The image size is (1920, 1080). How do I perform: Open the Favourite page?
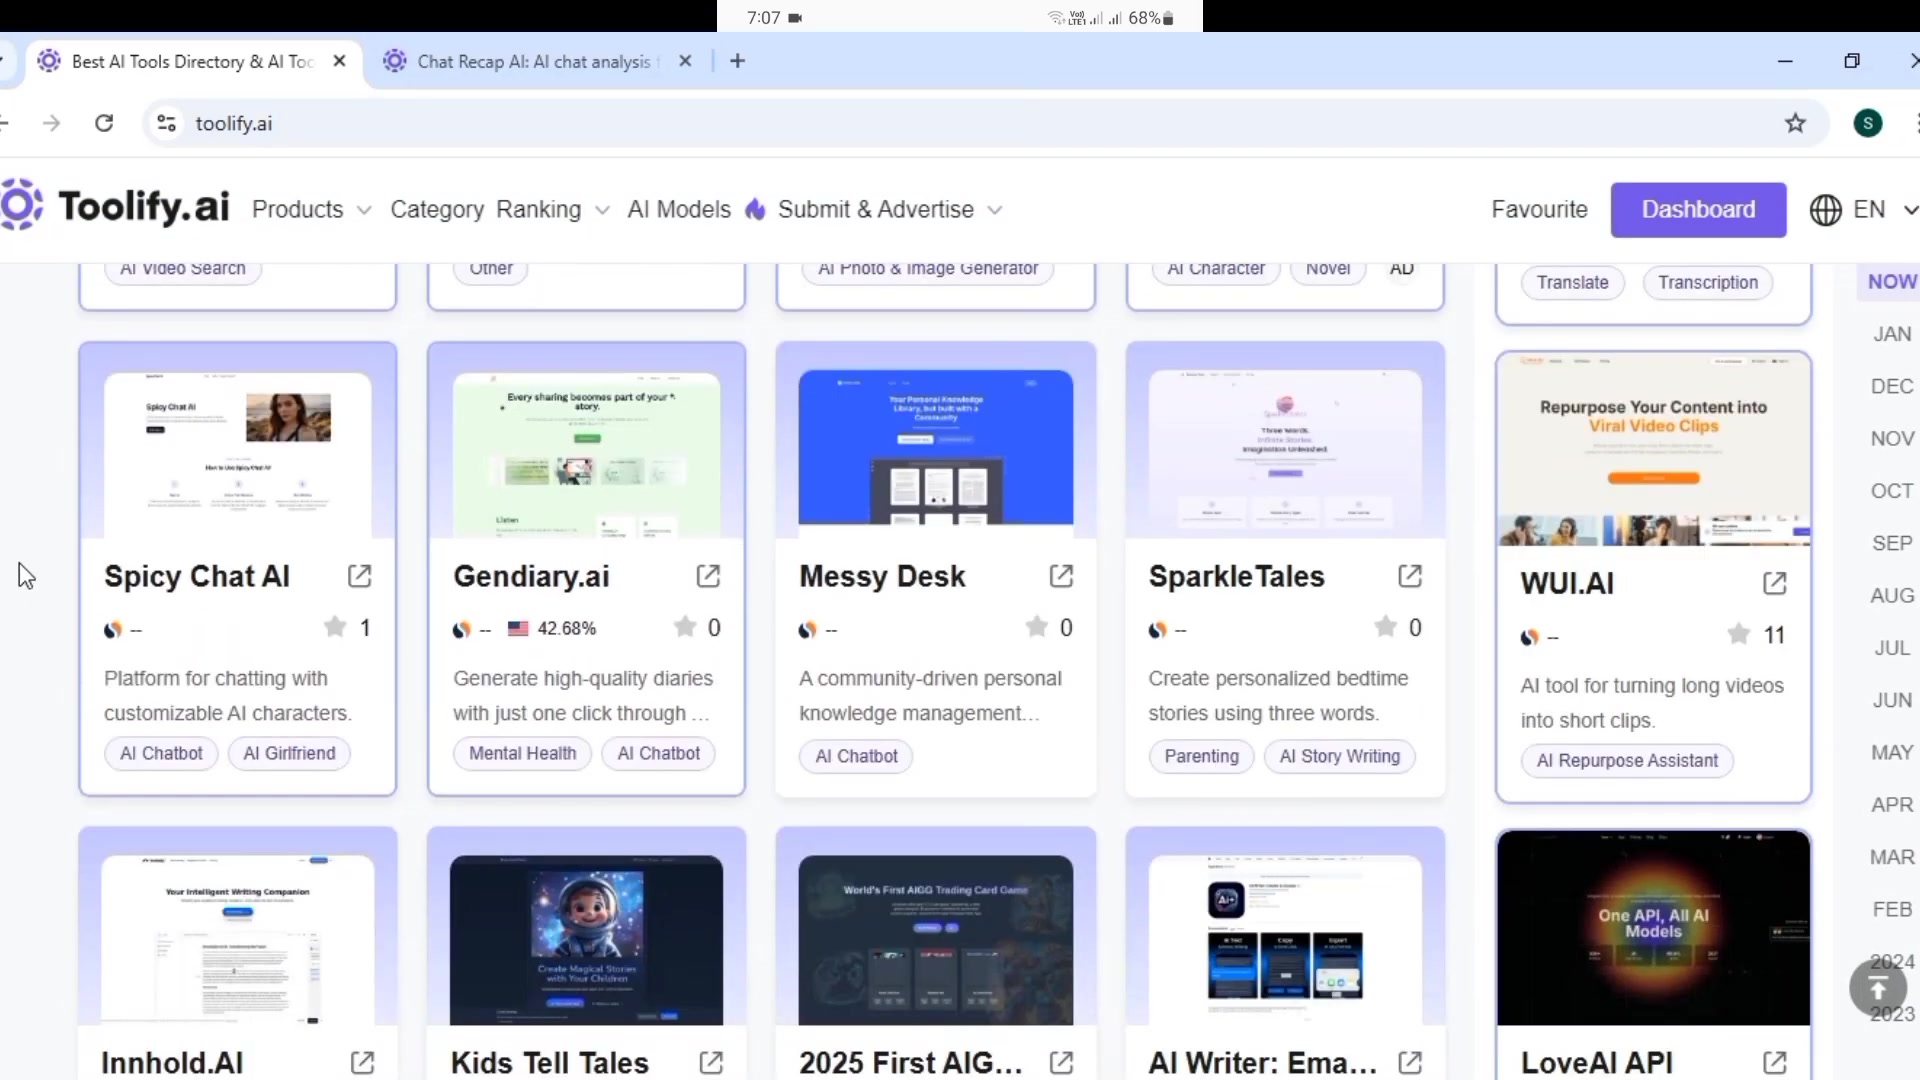[1539, 209]
